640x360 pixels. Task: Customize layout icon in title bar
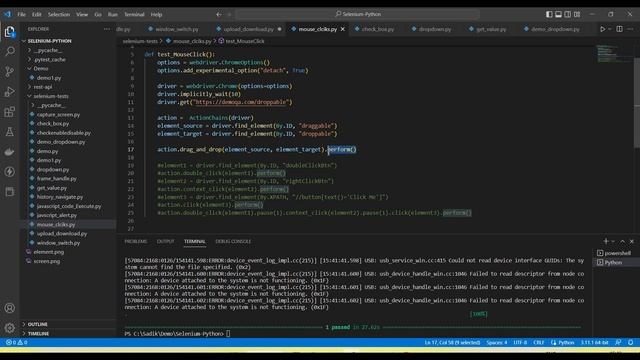point(577,14)
